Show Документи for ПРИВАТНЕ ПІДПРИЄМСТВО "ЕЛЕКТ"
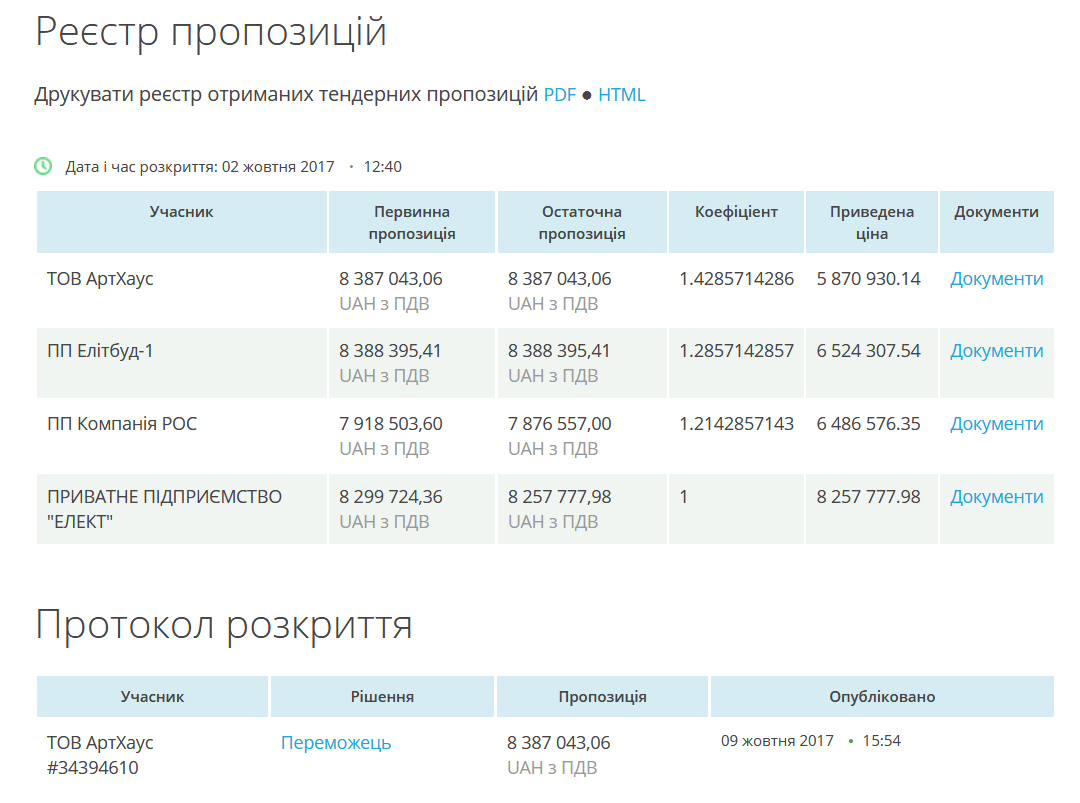 (996, 497)
